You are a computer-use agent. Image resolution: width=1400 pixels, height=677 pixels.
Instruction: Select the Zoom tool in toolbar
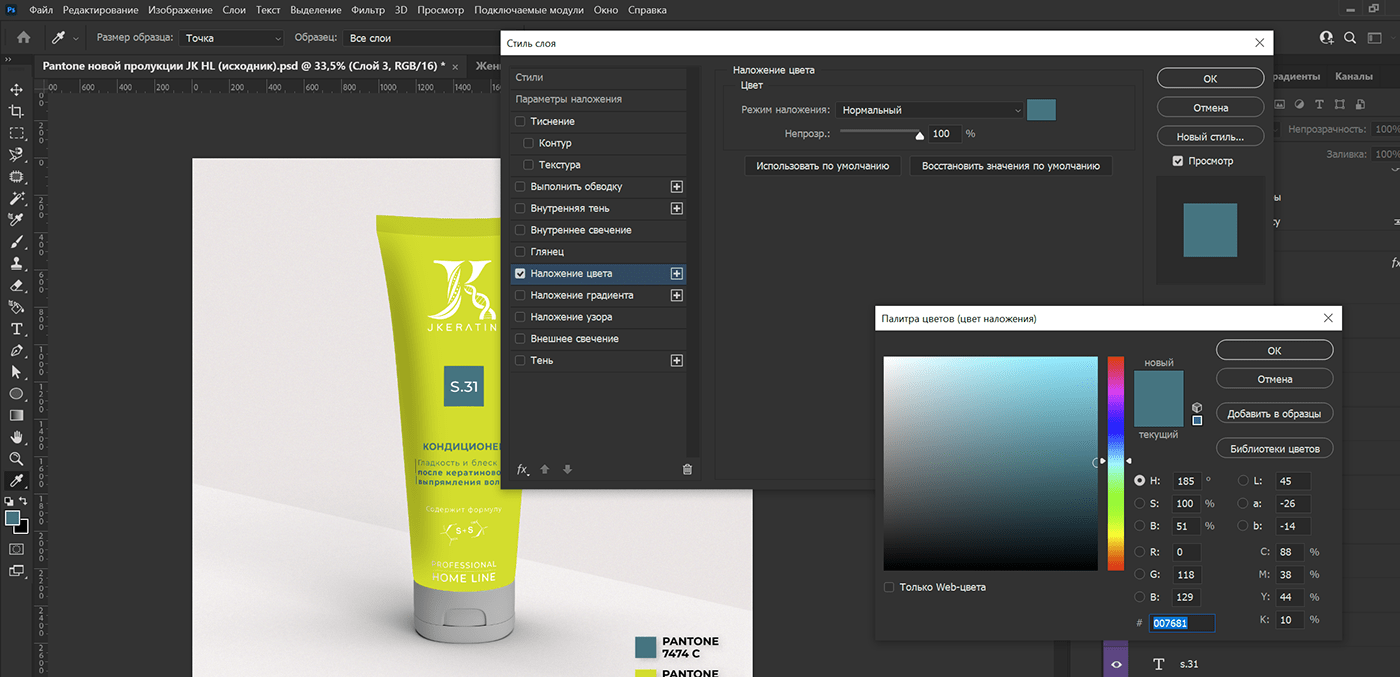(17, 459)
